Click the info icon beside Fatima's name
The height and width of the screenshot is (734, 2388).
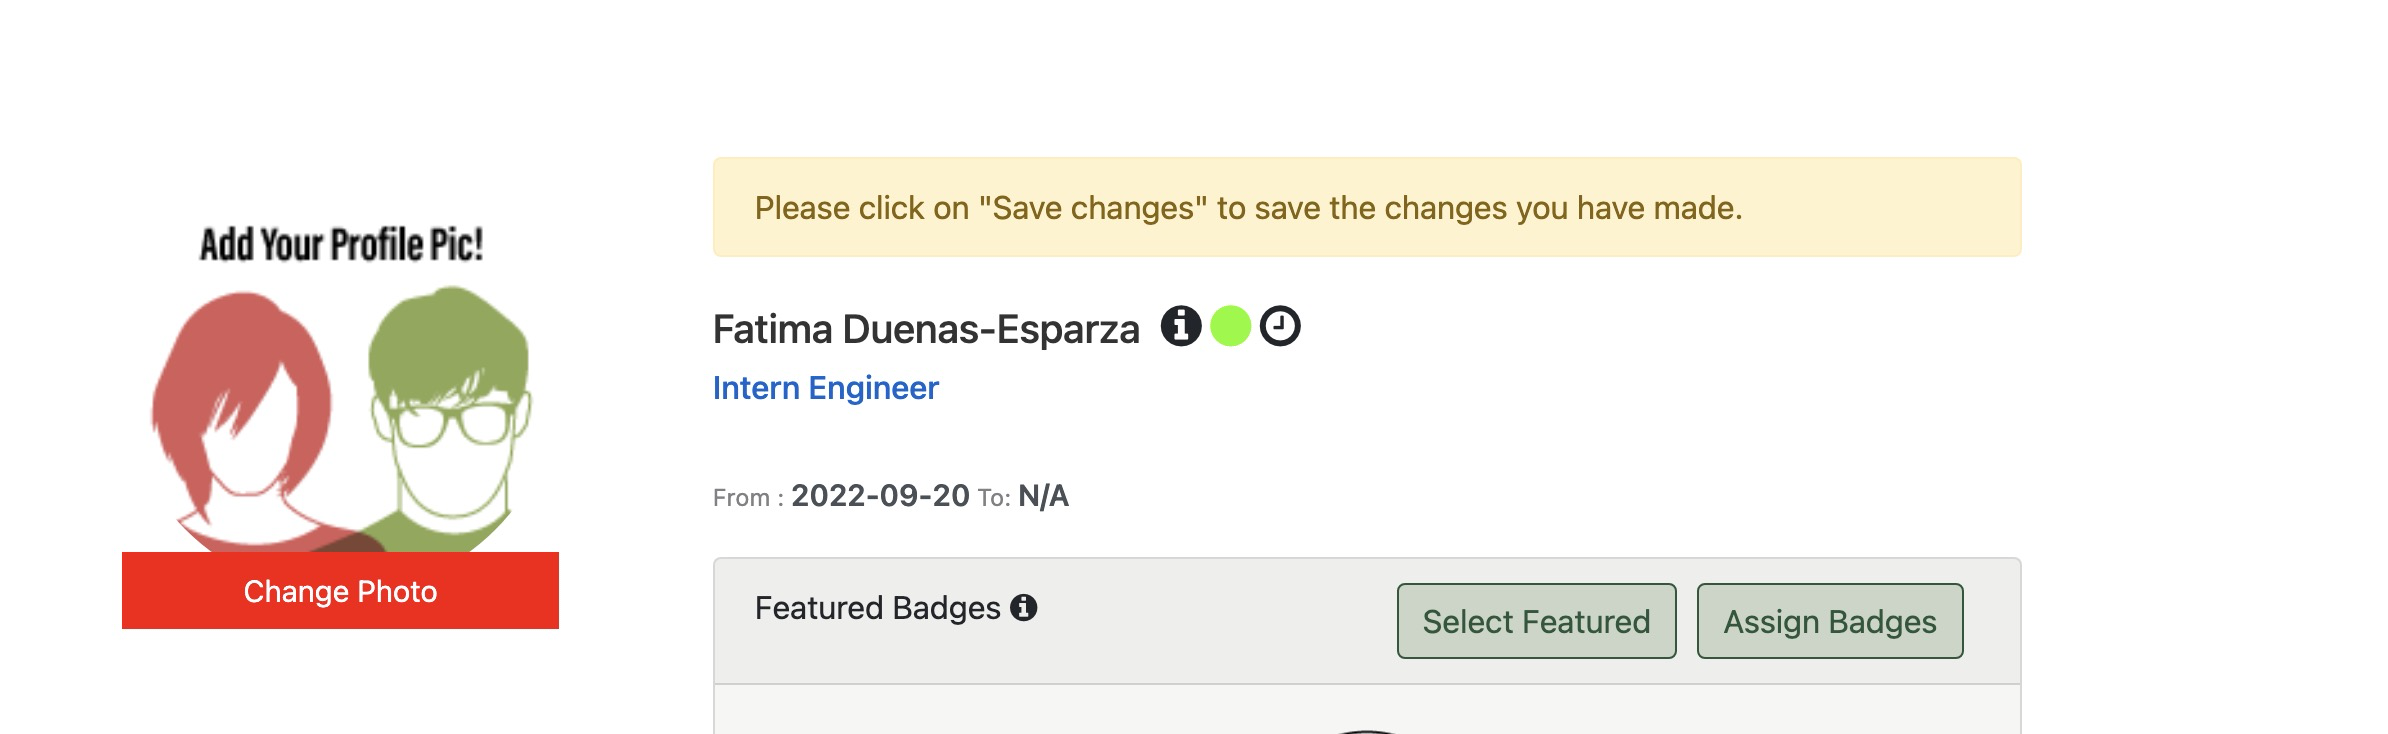tap(1180, 326)
